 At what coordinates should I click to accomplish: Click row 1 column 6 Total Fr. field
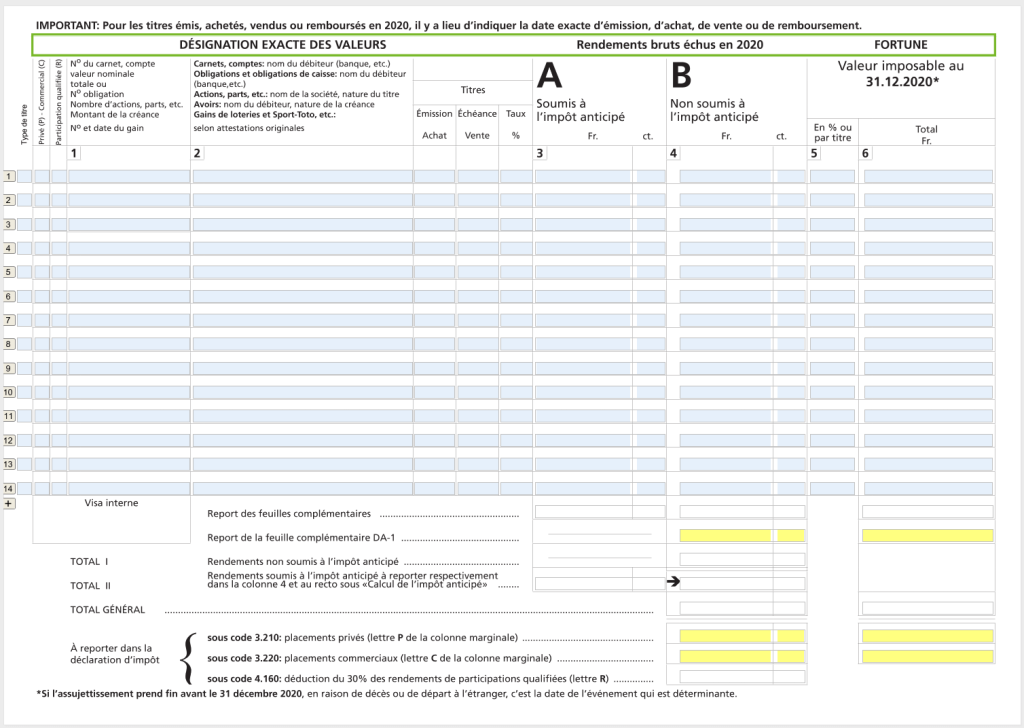pos(928,176)
